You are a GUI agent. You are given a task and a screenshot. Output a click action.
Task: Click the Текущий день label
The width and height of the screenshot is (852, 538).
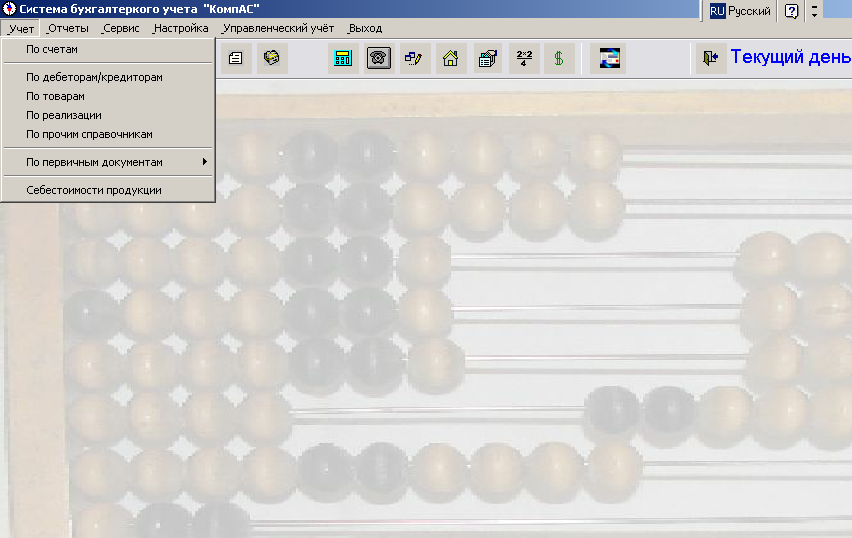point(790,57)
